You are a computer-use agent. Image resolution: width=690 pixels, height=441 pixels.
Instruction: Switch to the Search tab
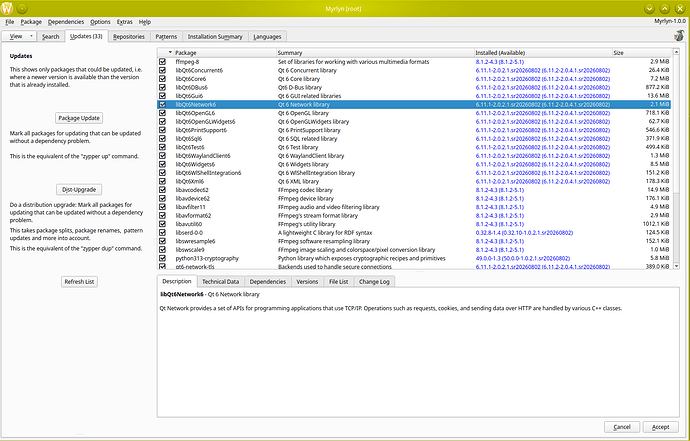[x=50, y=37]
